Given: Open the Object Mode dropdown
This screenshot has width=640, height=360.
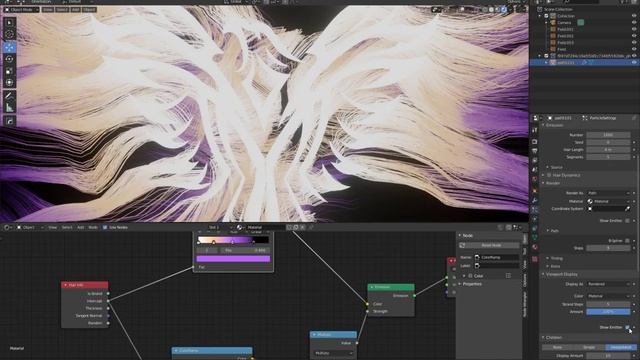Looking at the screenshot, I should coord(22,9).
